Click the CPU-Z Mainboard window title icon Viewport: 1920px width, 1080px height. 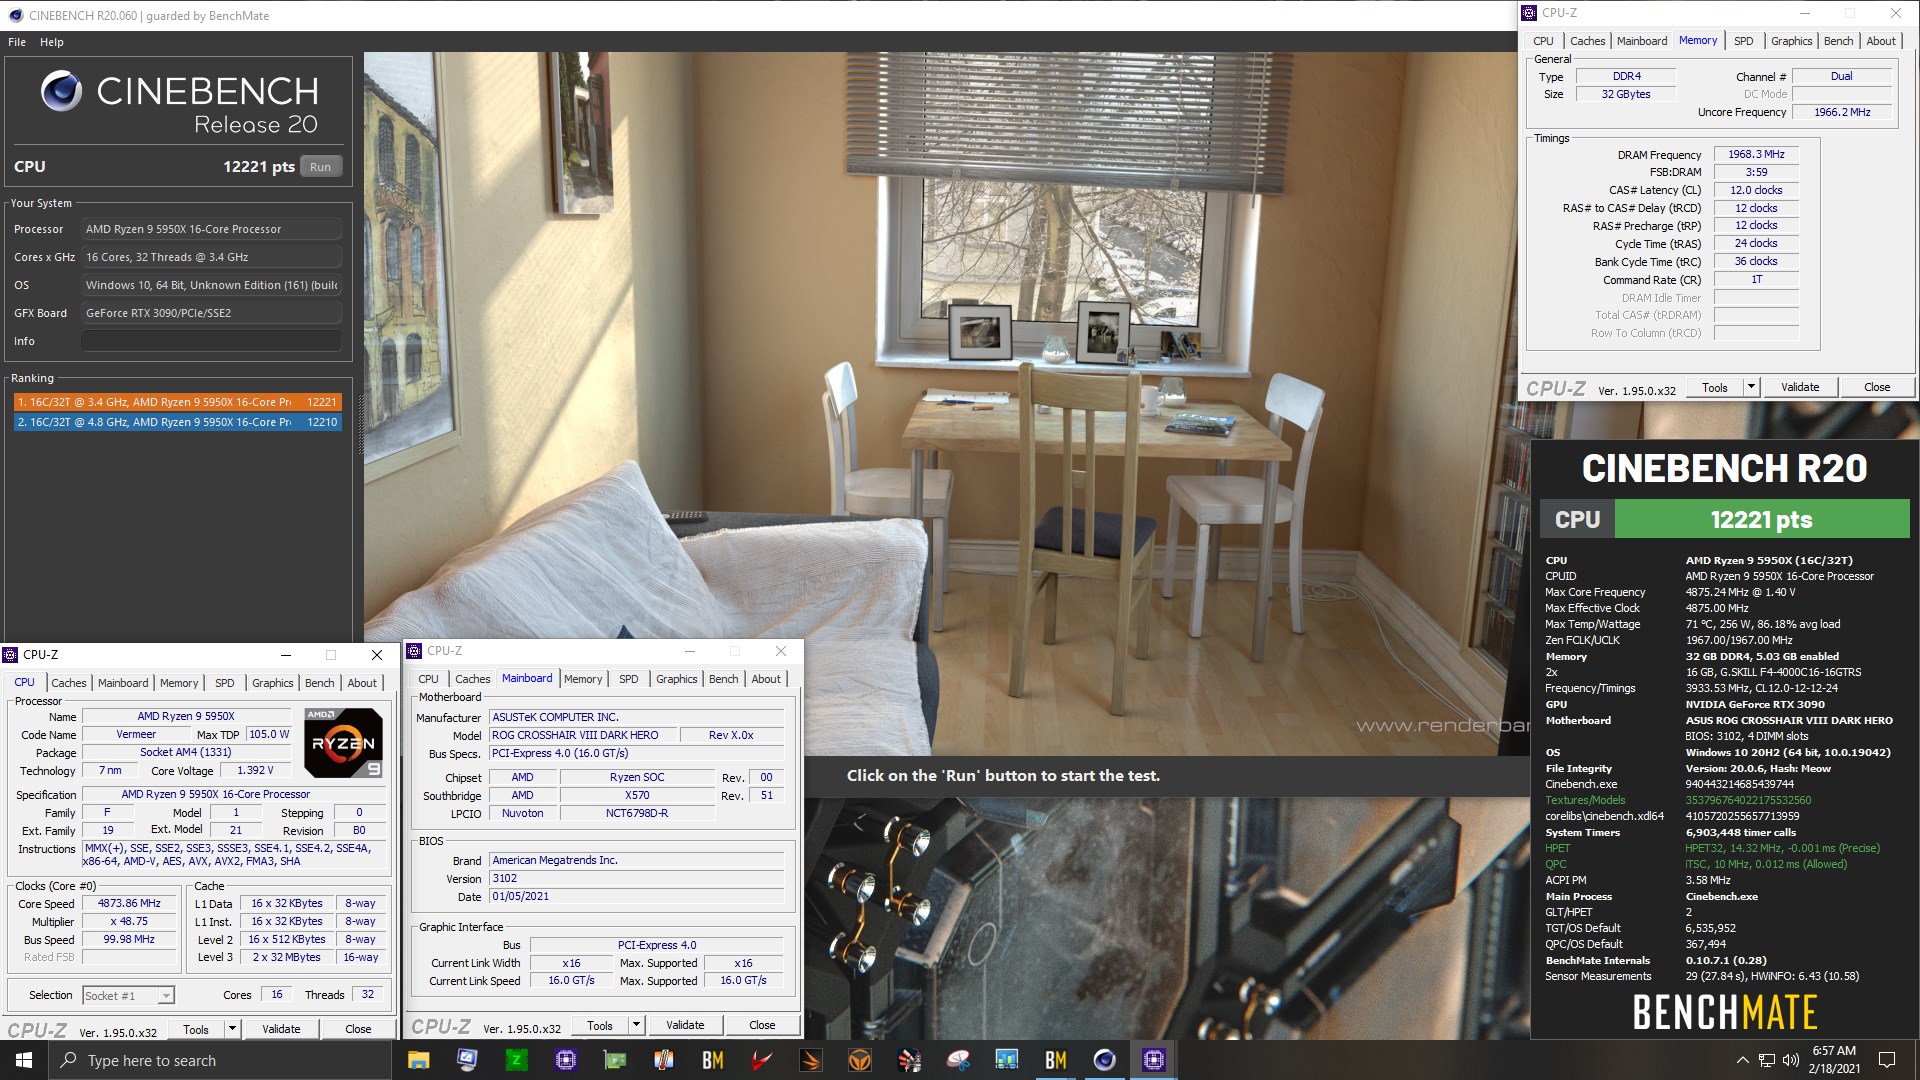(x=414, y=651)
